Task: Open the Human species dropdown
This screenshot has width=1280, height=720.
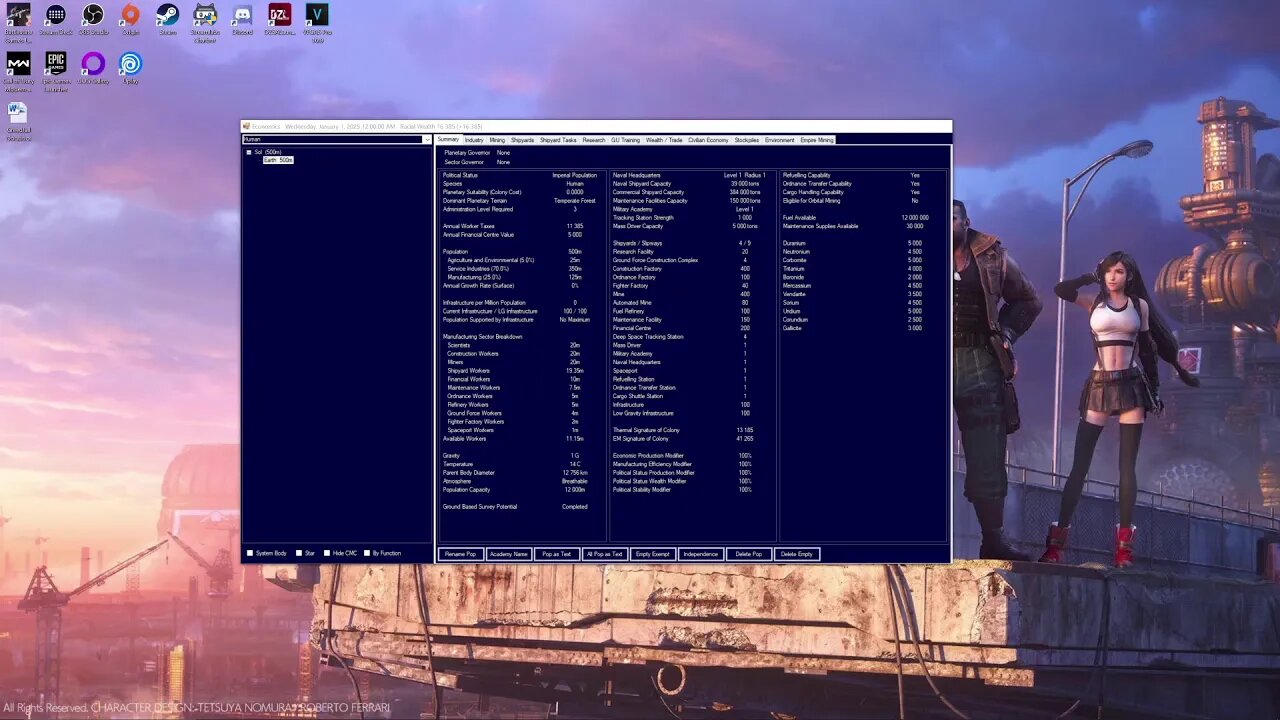Action: point(337,139)
